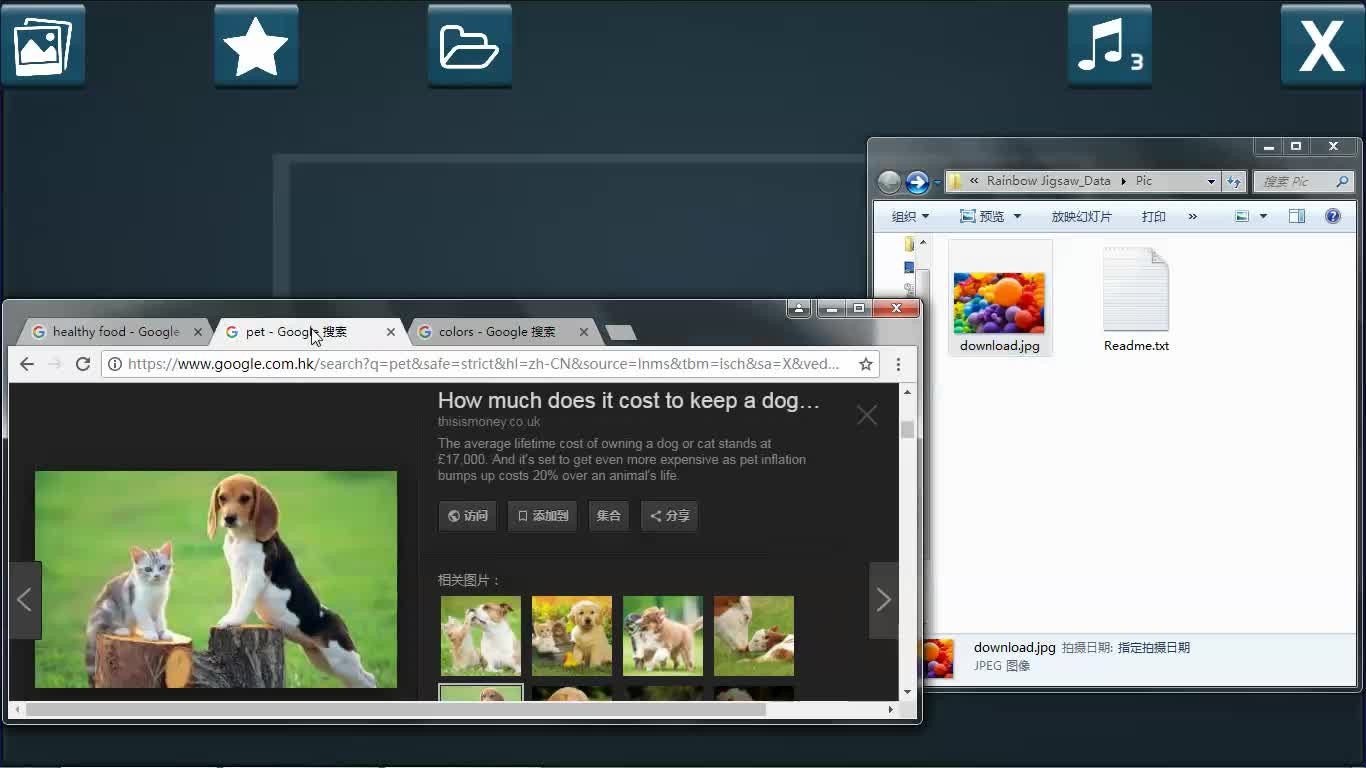
Task: Switch to the colors Google search tab
Action: pyautogui.click(x=497, y=332)
